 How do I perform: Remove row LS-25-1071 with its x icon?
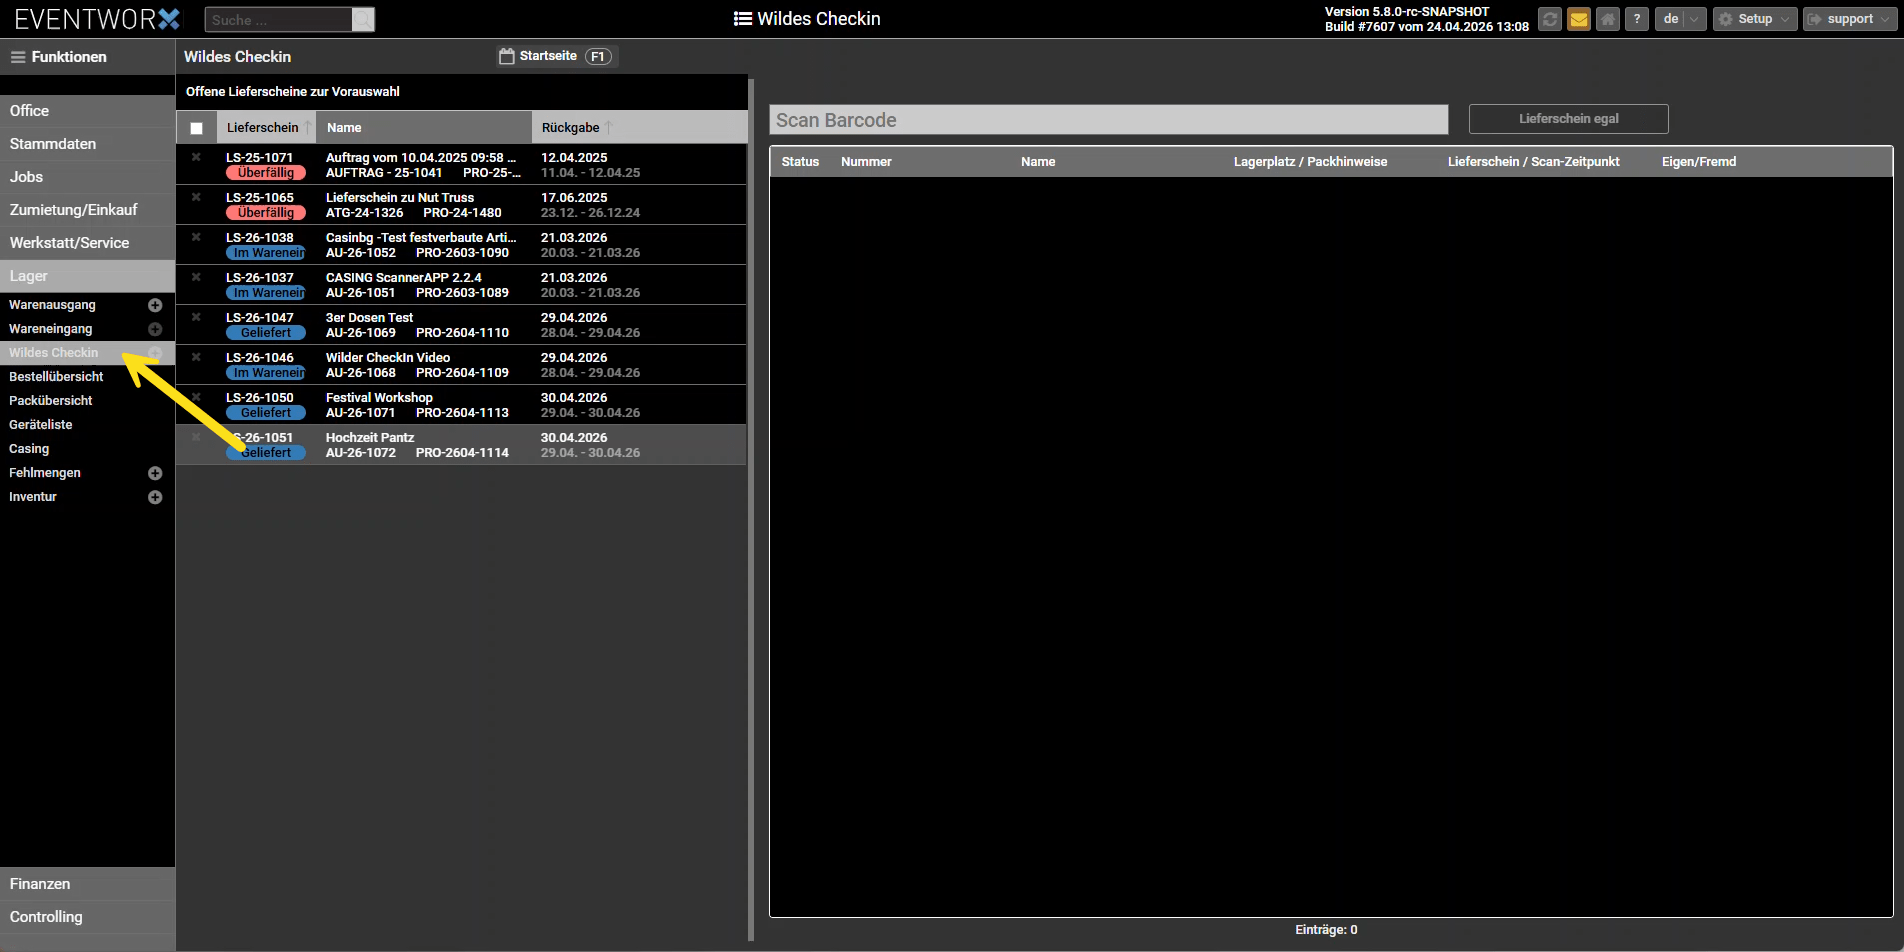click(x=196, y=157)
